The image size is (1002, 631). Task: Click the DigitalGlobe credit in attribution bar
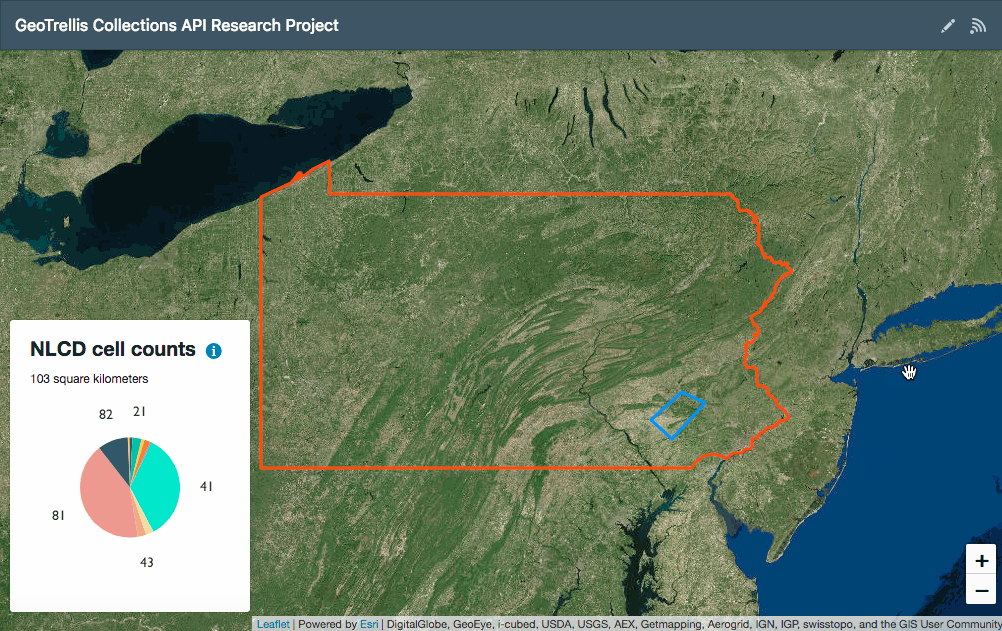pos(420,623)
